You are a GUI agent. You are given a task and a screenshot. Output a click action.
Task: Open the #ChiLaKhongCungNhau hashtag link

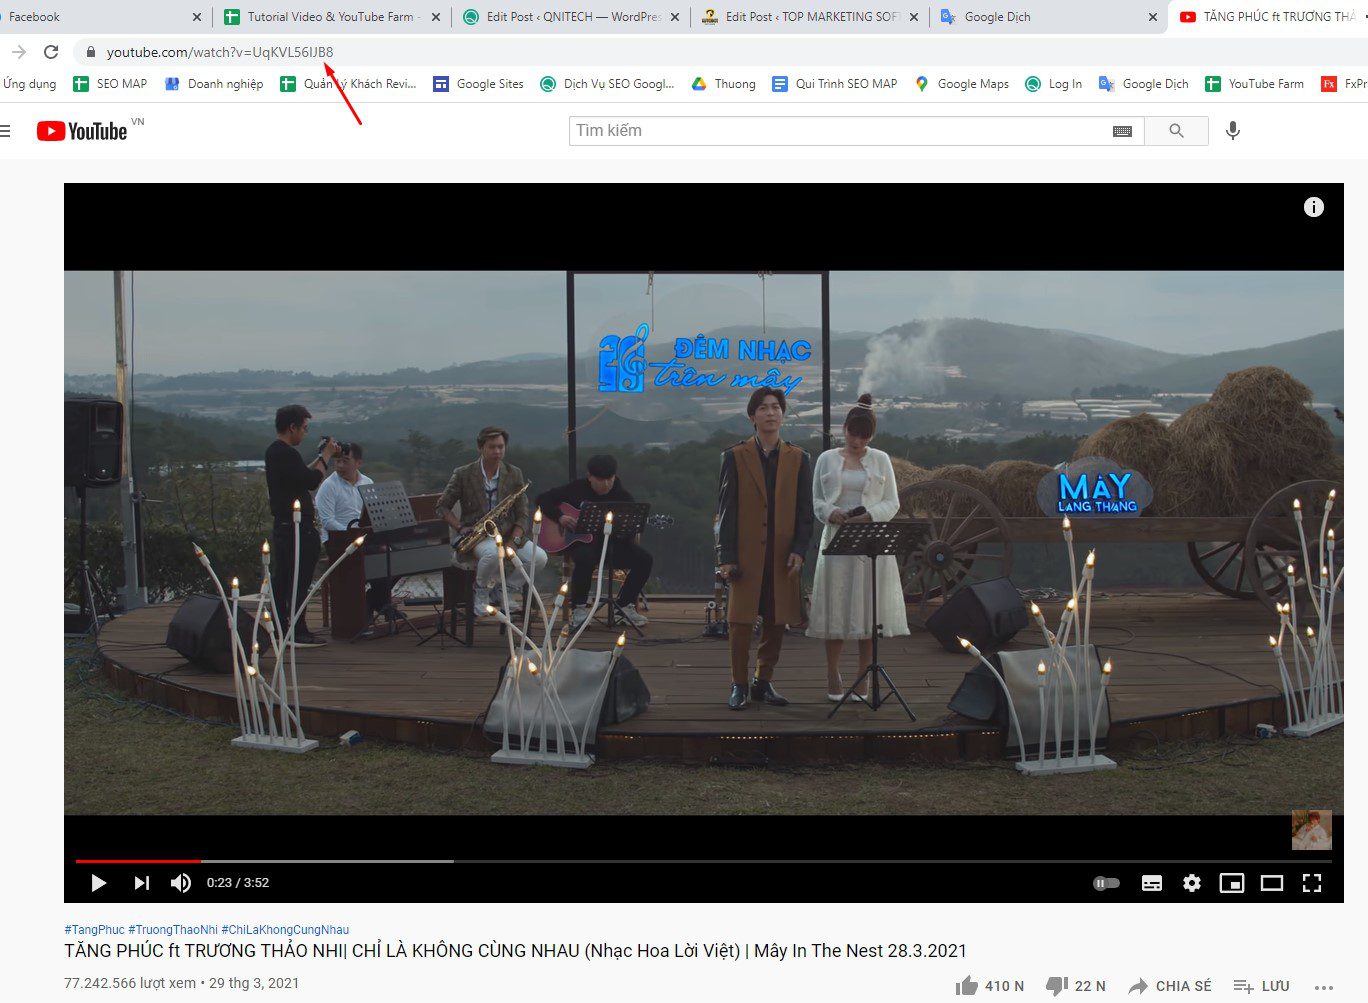tap(285, 930)
